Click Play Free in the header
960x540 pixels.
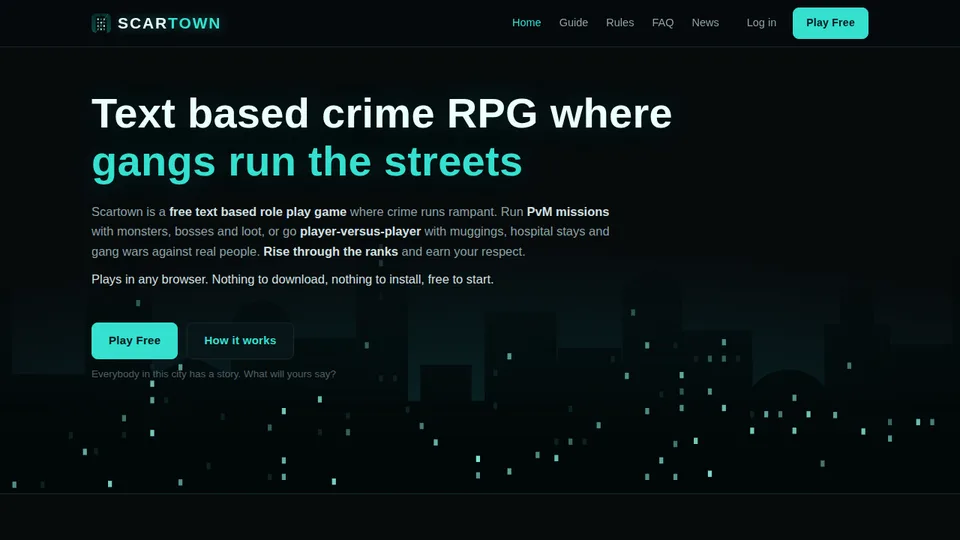click(x=830, y=23)
